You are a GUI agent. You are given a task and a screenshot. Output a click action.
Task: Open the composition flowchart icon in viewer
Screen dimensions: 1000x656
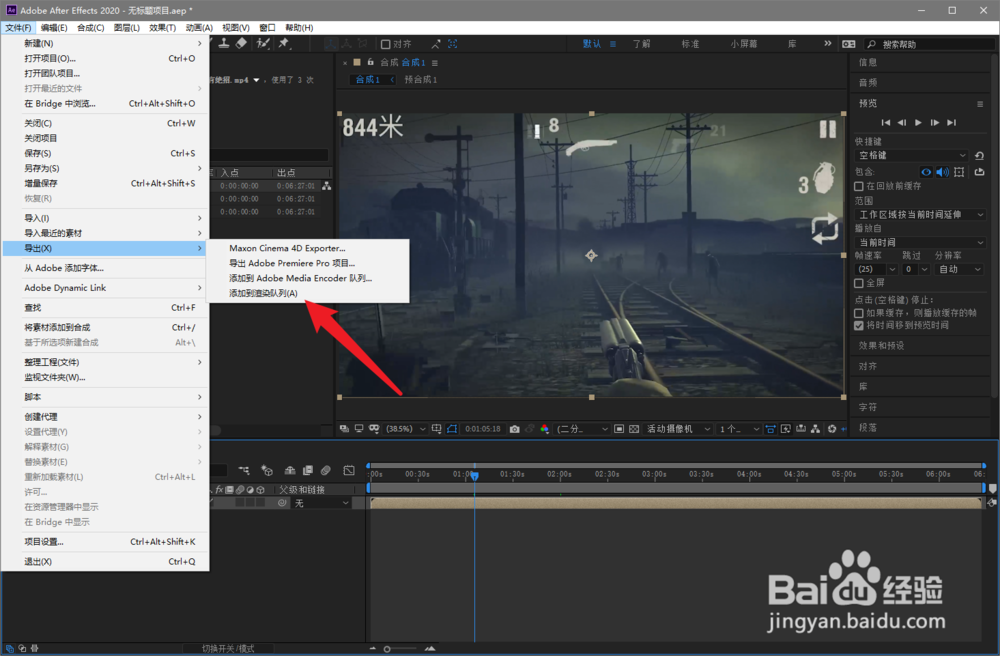[x=816, y=429]
